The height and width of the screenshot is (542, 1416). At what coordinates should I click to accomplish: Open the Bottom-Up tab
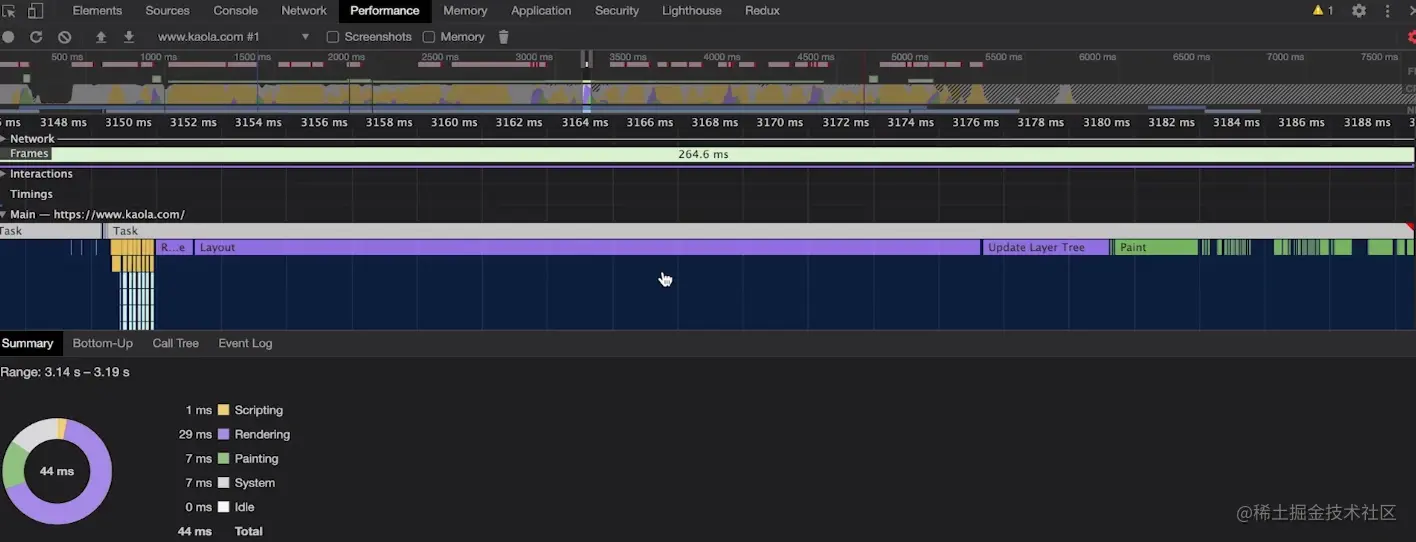[103, 343]
